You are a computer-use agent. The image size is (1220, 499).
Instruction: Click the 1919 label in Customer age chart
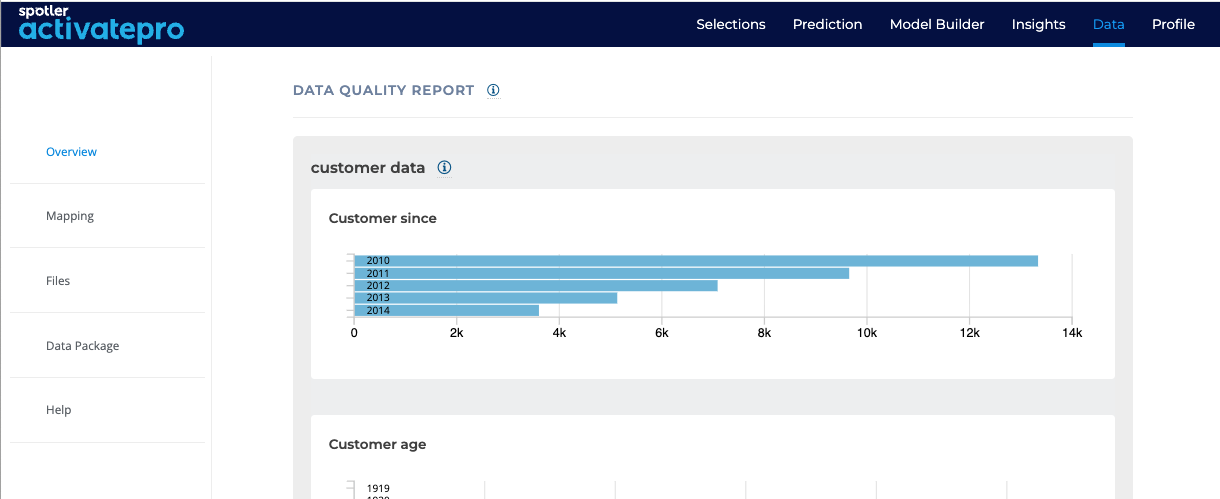pyautogui.click(x=378, y=488)
